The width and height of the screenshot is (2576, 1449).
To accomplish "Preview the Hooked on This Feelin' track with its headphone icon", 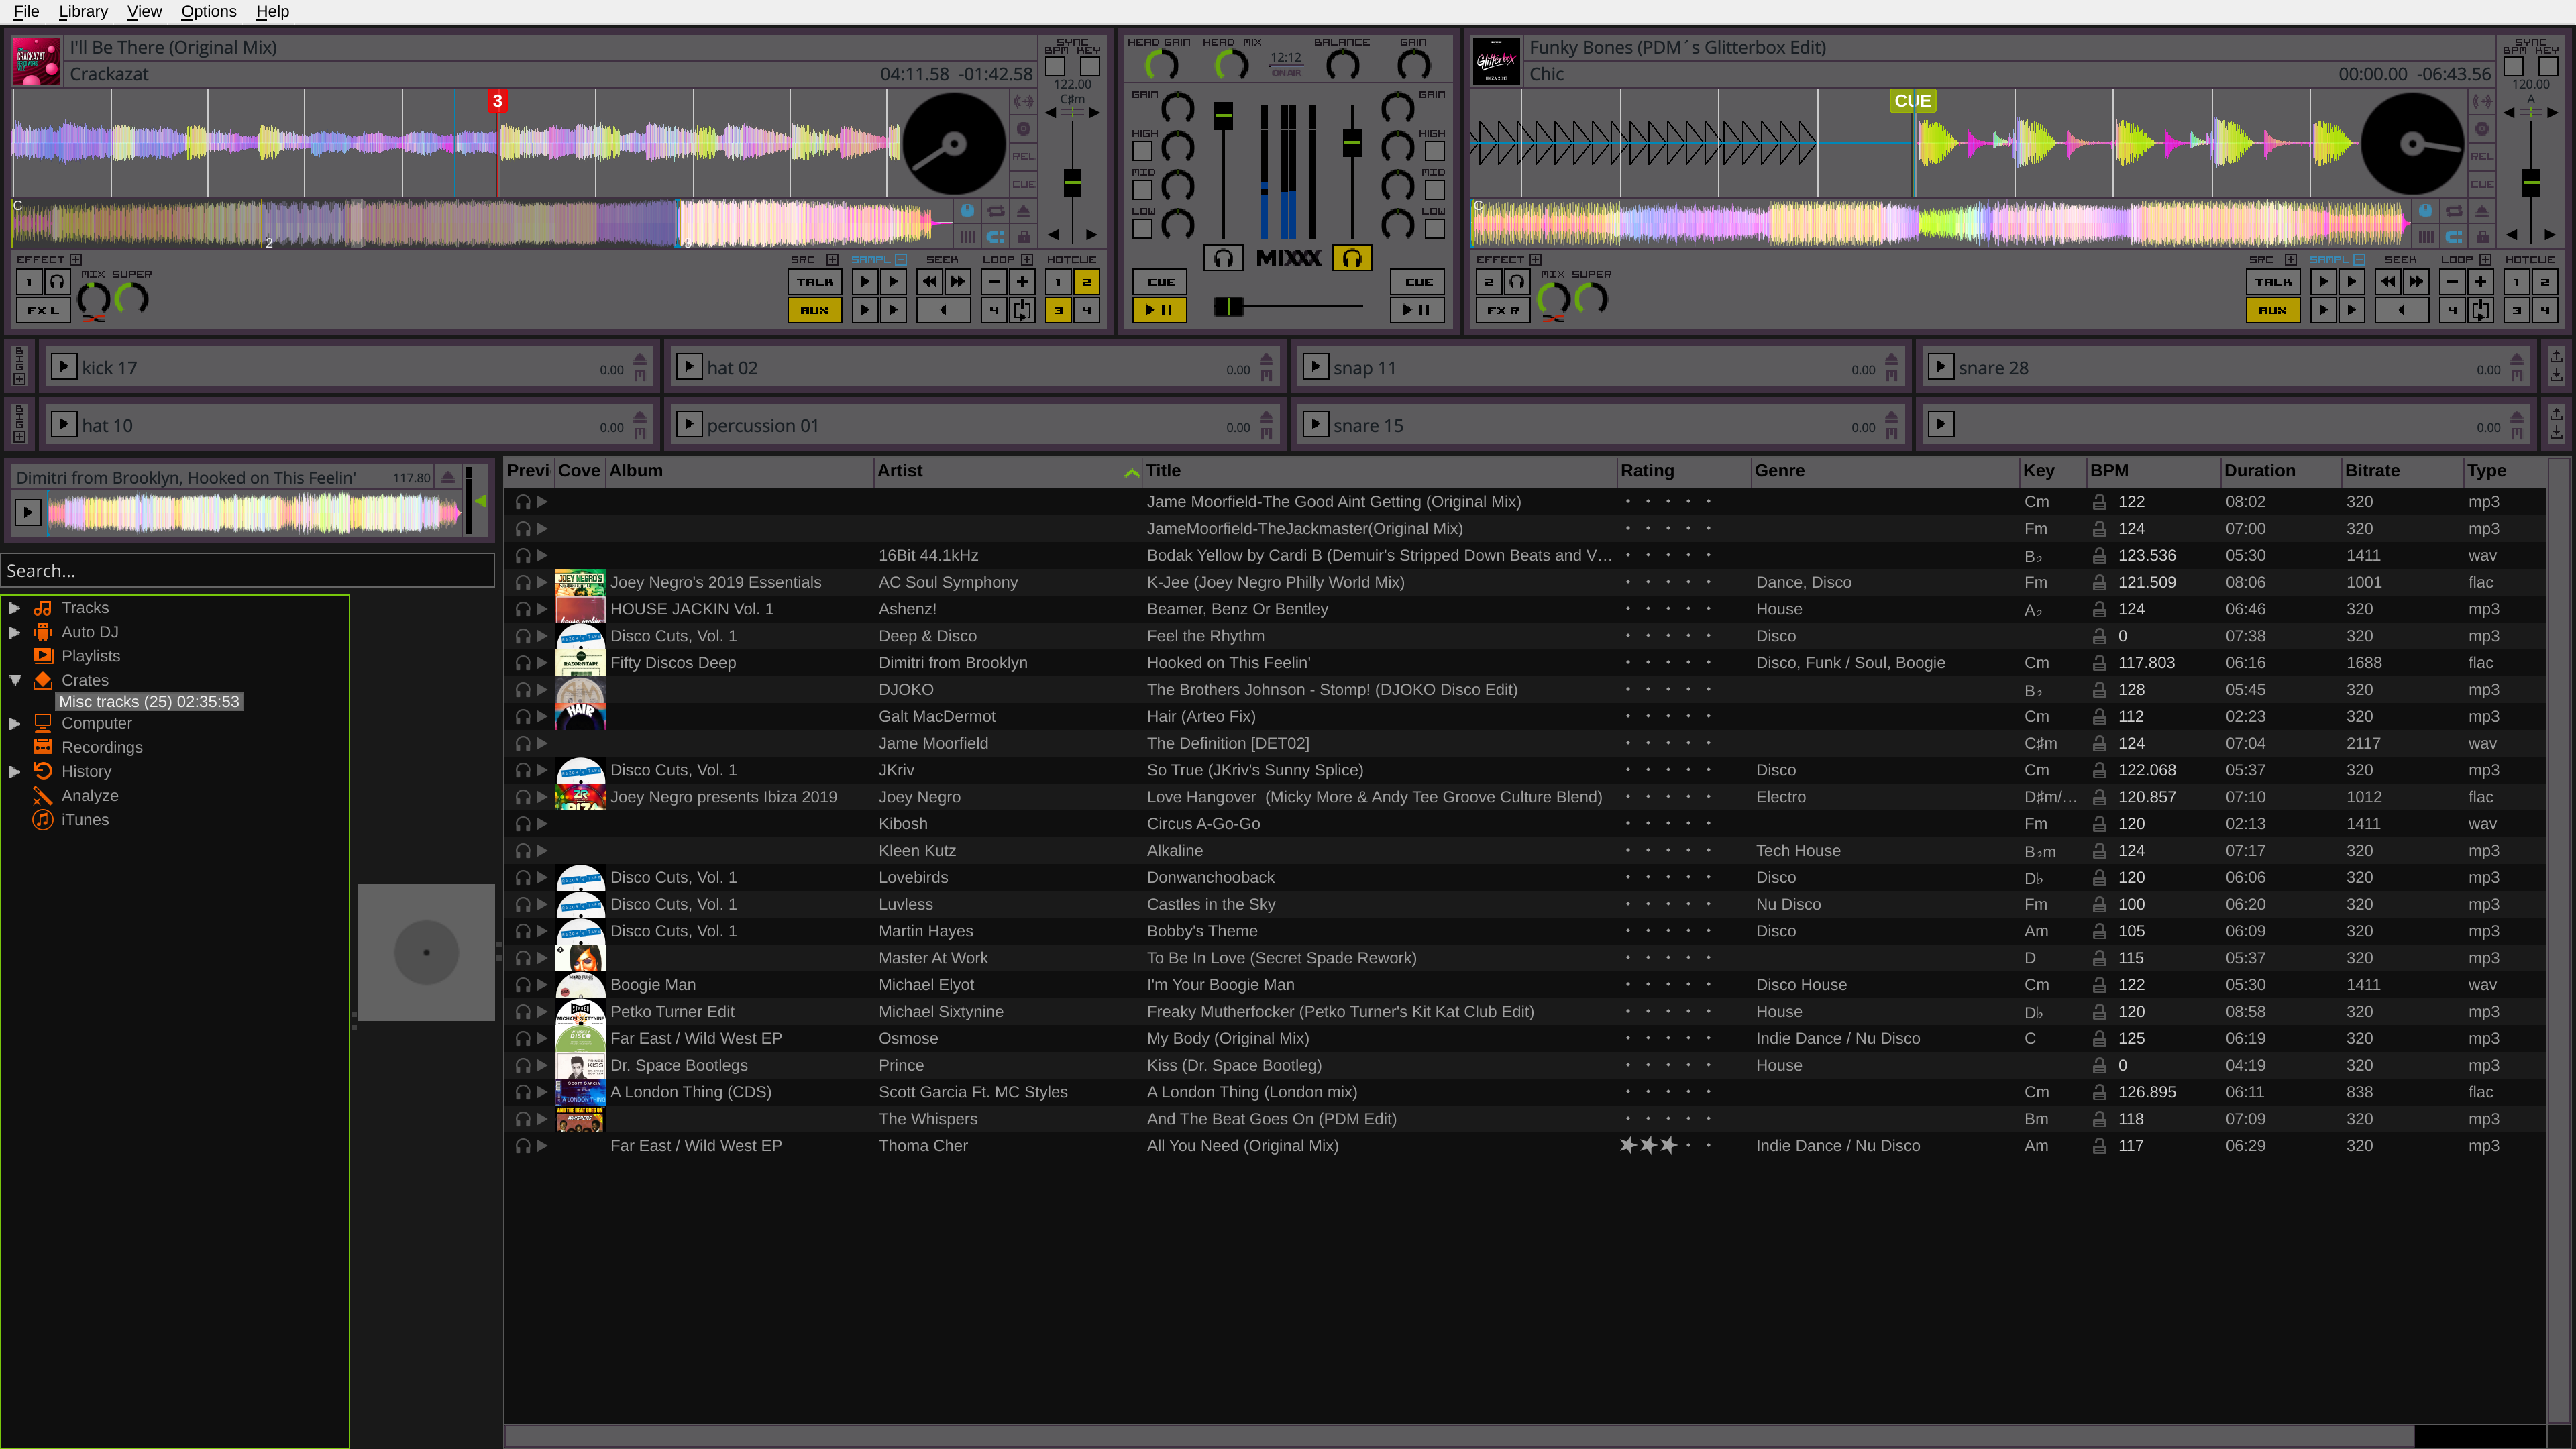I will [522, 663].
